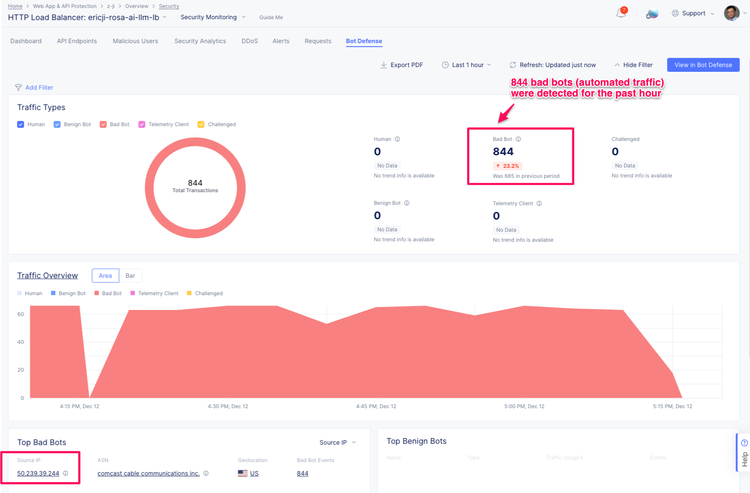Open the Help side panel icon
The width and height of the screenshot is (750, 493).
[x=743, y=452]
